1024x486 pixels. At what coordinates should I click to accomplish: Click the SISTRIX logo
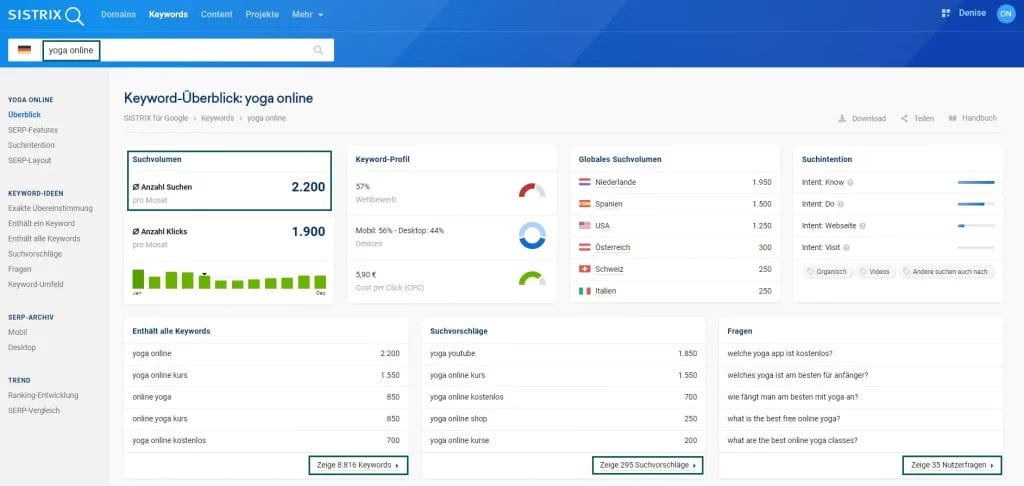coord(46,15)
